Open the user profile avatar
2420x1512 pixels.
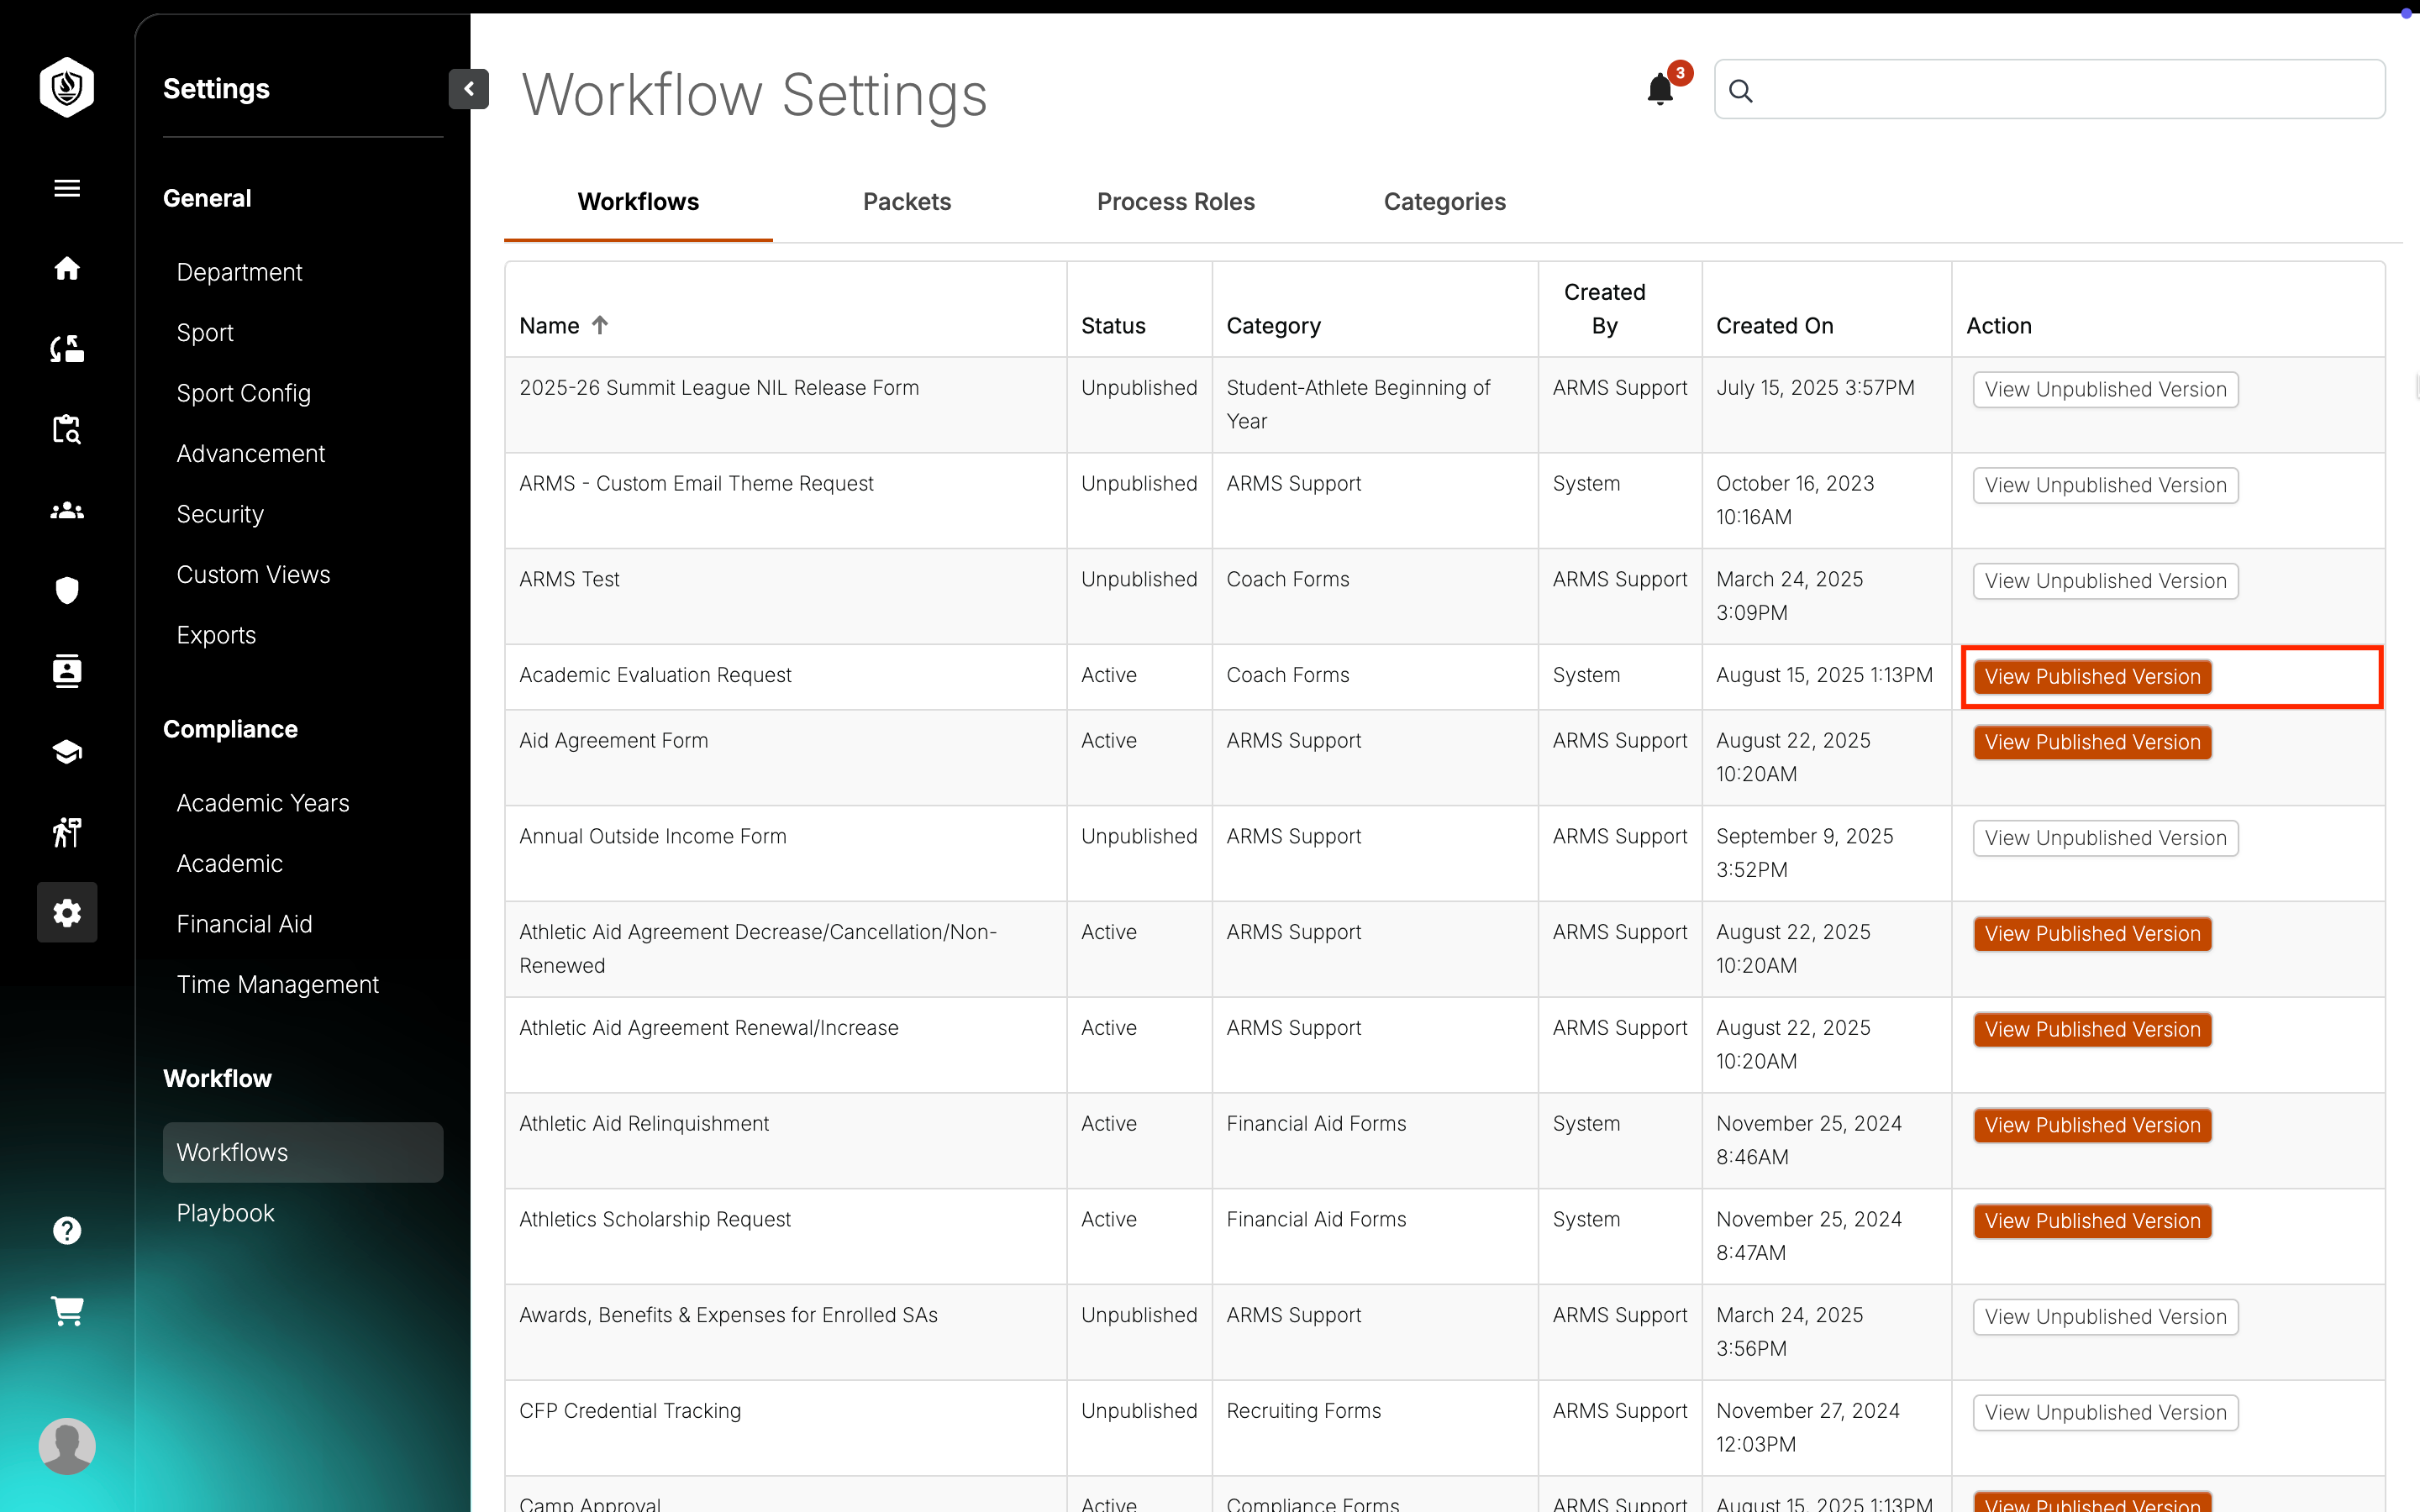pyautogui.click(x=67, y=1445)
